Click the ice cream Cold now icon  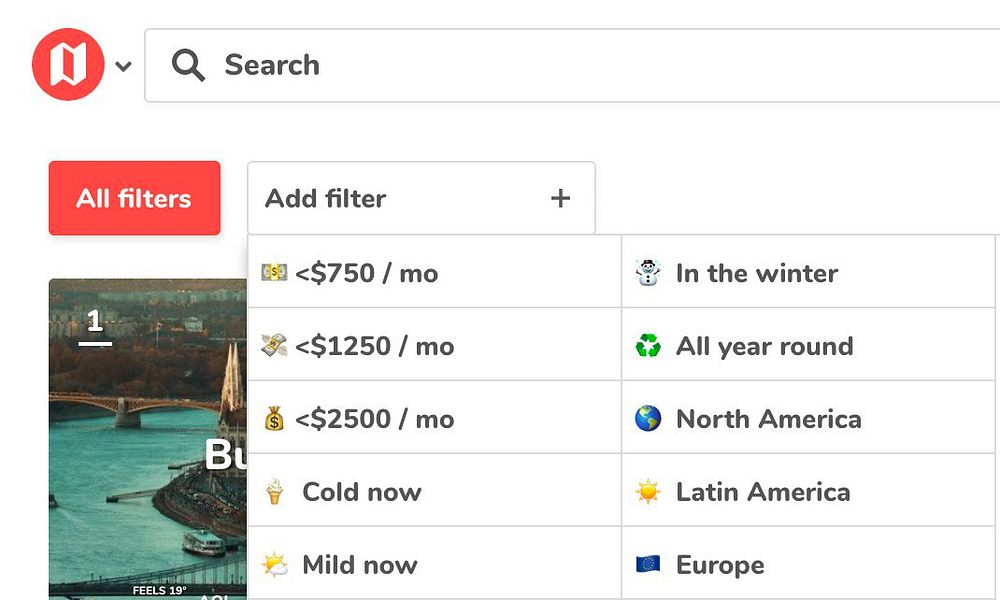(x=274, y=492)
